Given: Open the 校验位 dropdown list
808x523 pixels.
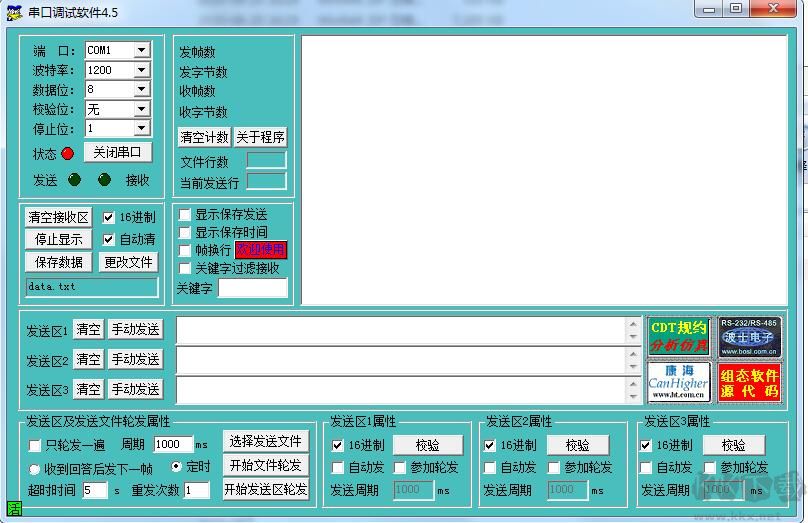Looking at the screenshot, I should click(142, 109).
